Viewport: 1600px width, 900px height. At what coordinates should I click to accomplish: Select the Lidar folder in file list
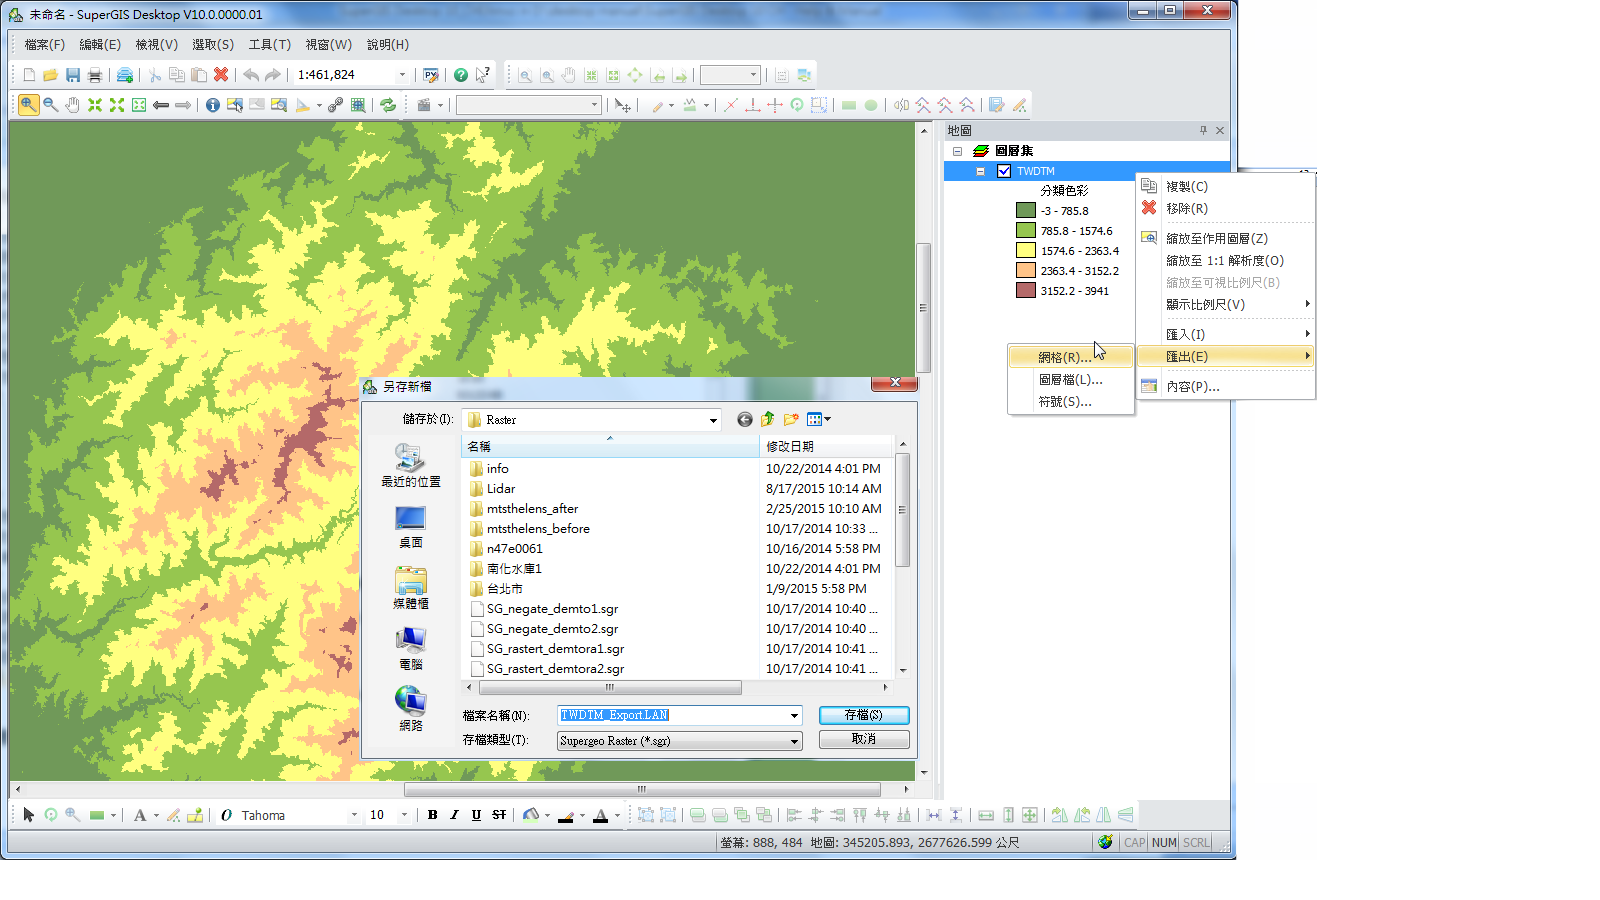501,489
